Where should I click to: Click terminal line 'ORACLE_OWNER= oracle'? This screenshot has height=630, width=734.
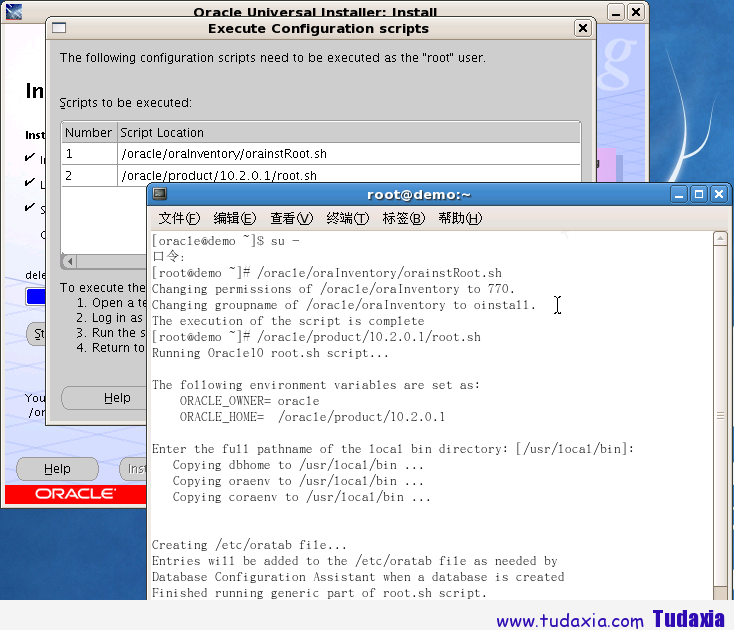coord(250,401)
